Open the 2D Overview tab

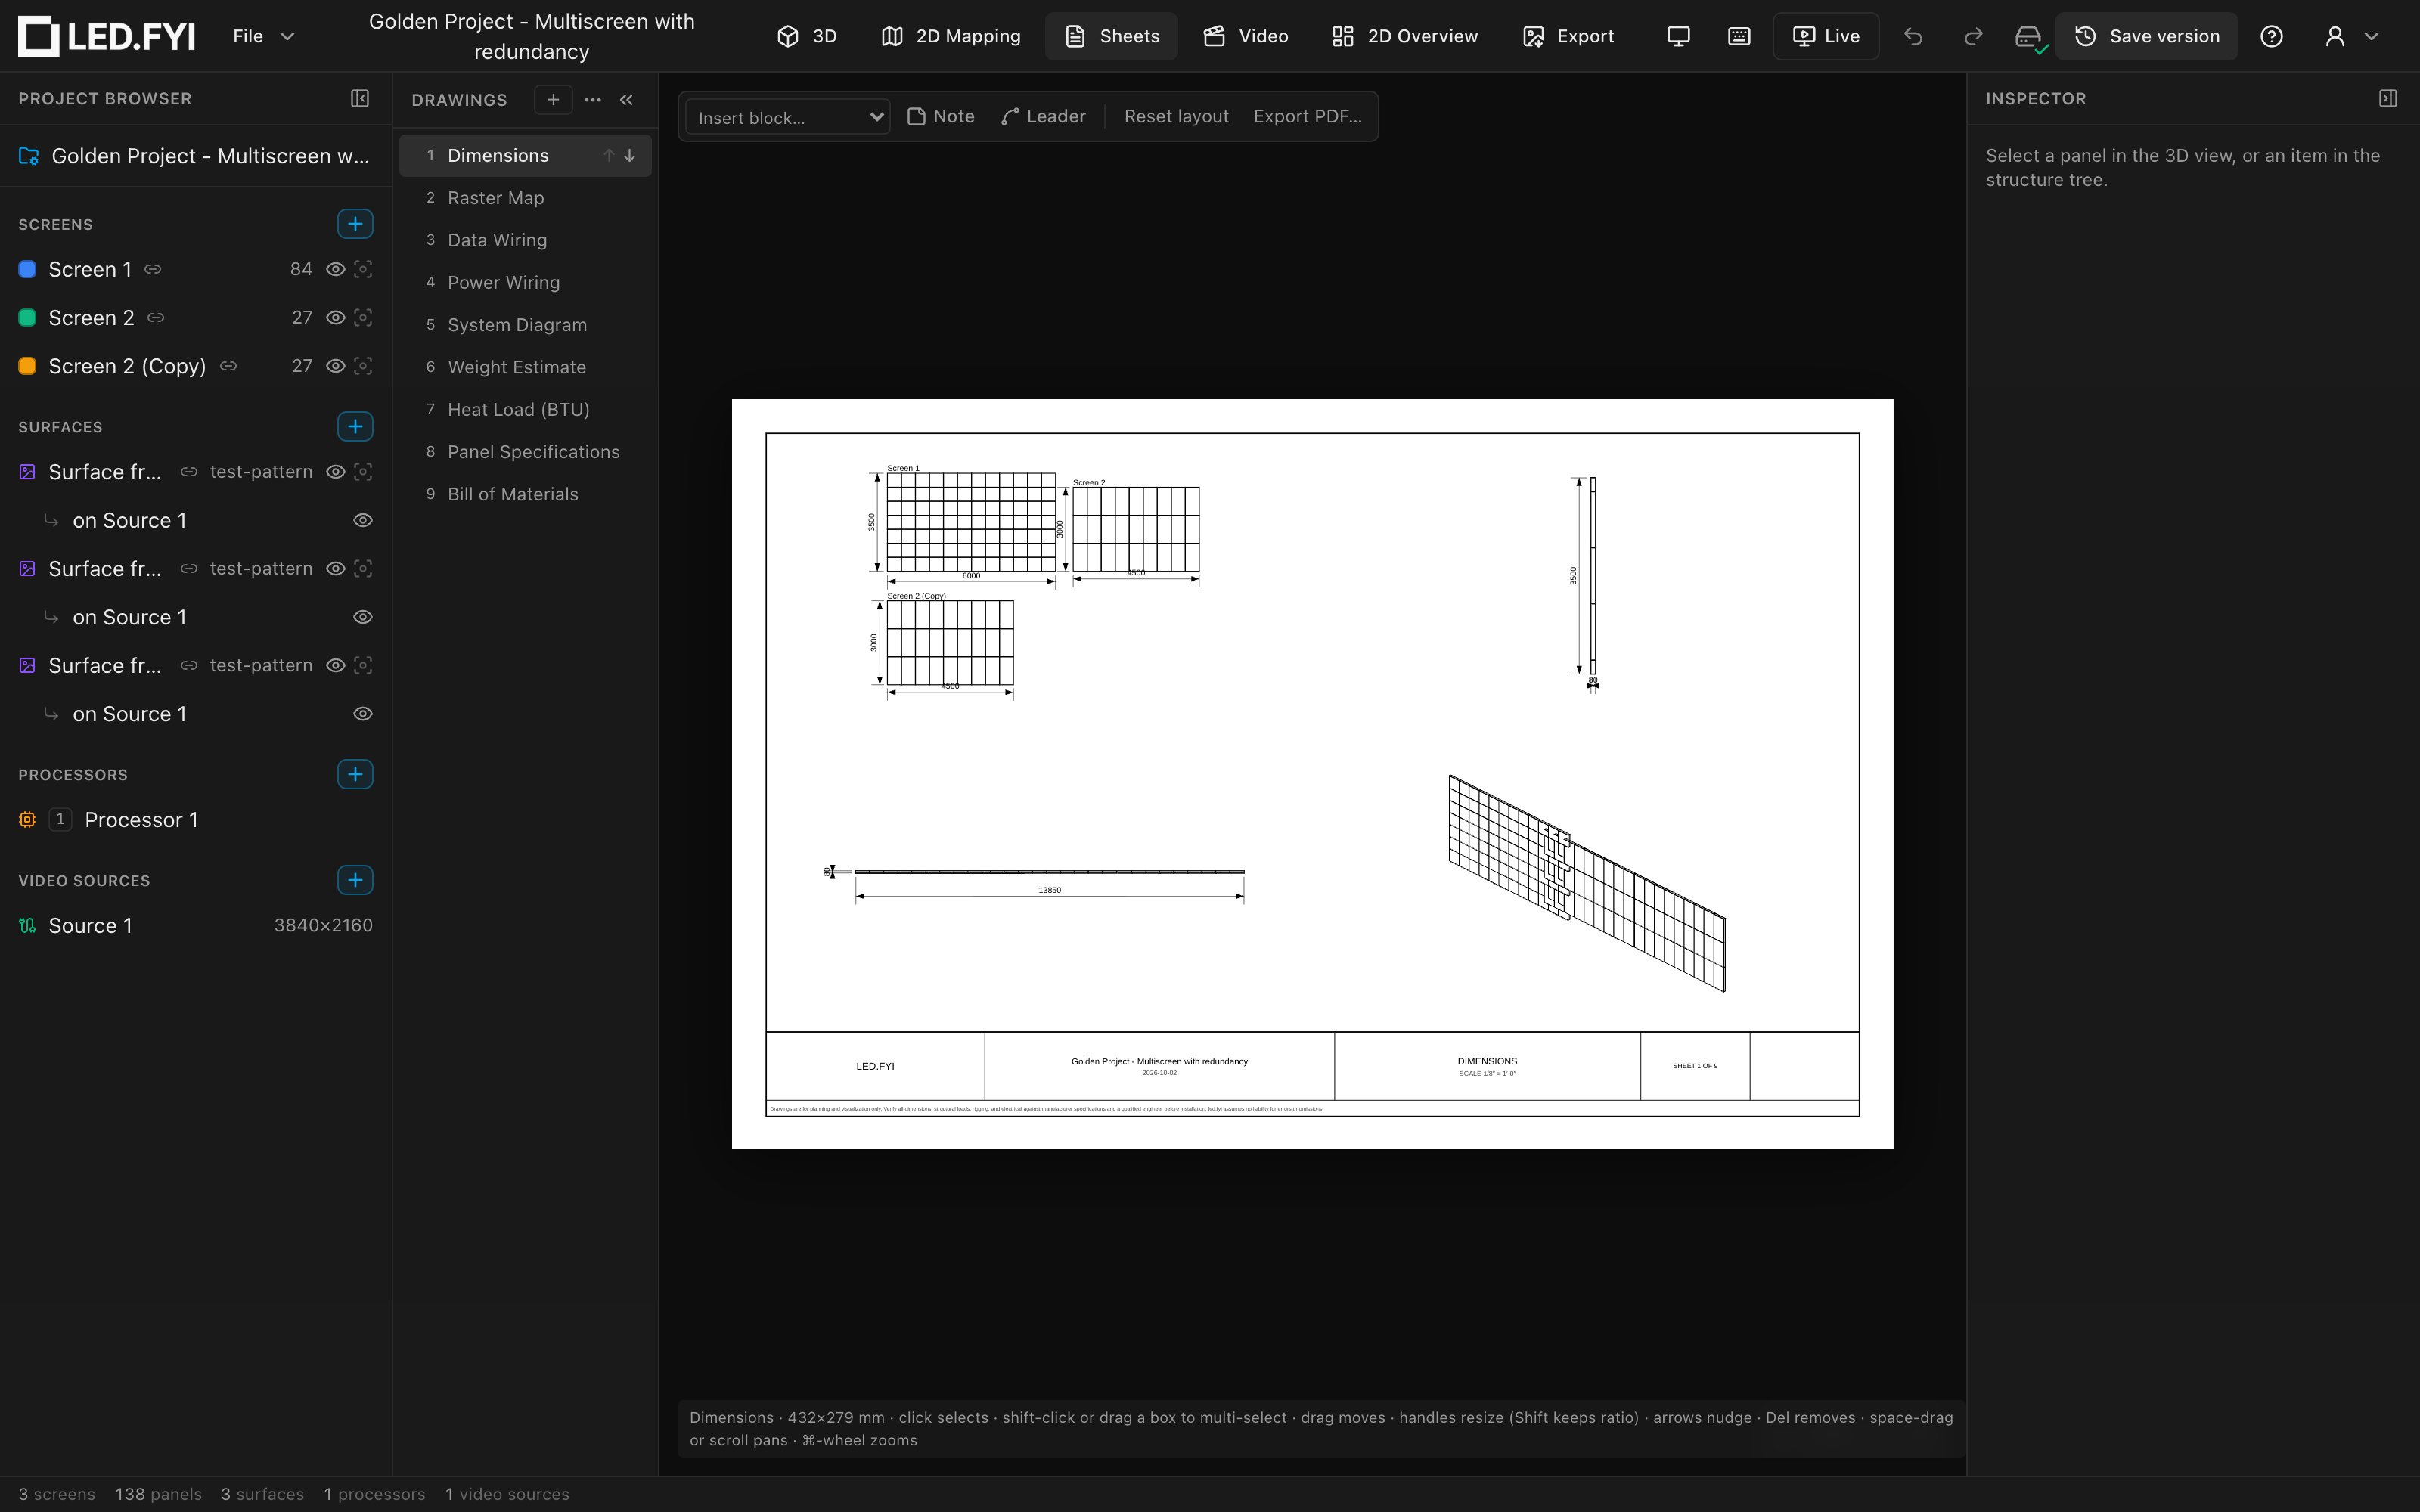(x=1404, y=36)
